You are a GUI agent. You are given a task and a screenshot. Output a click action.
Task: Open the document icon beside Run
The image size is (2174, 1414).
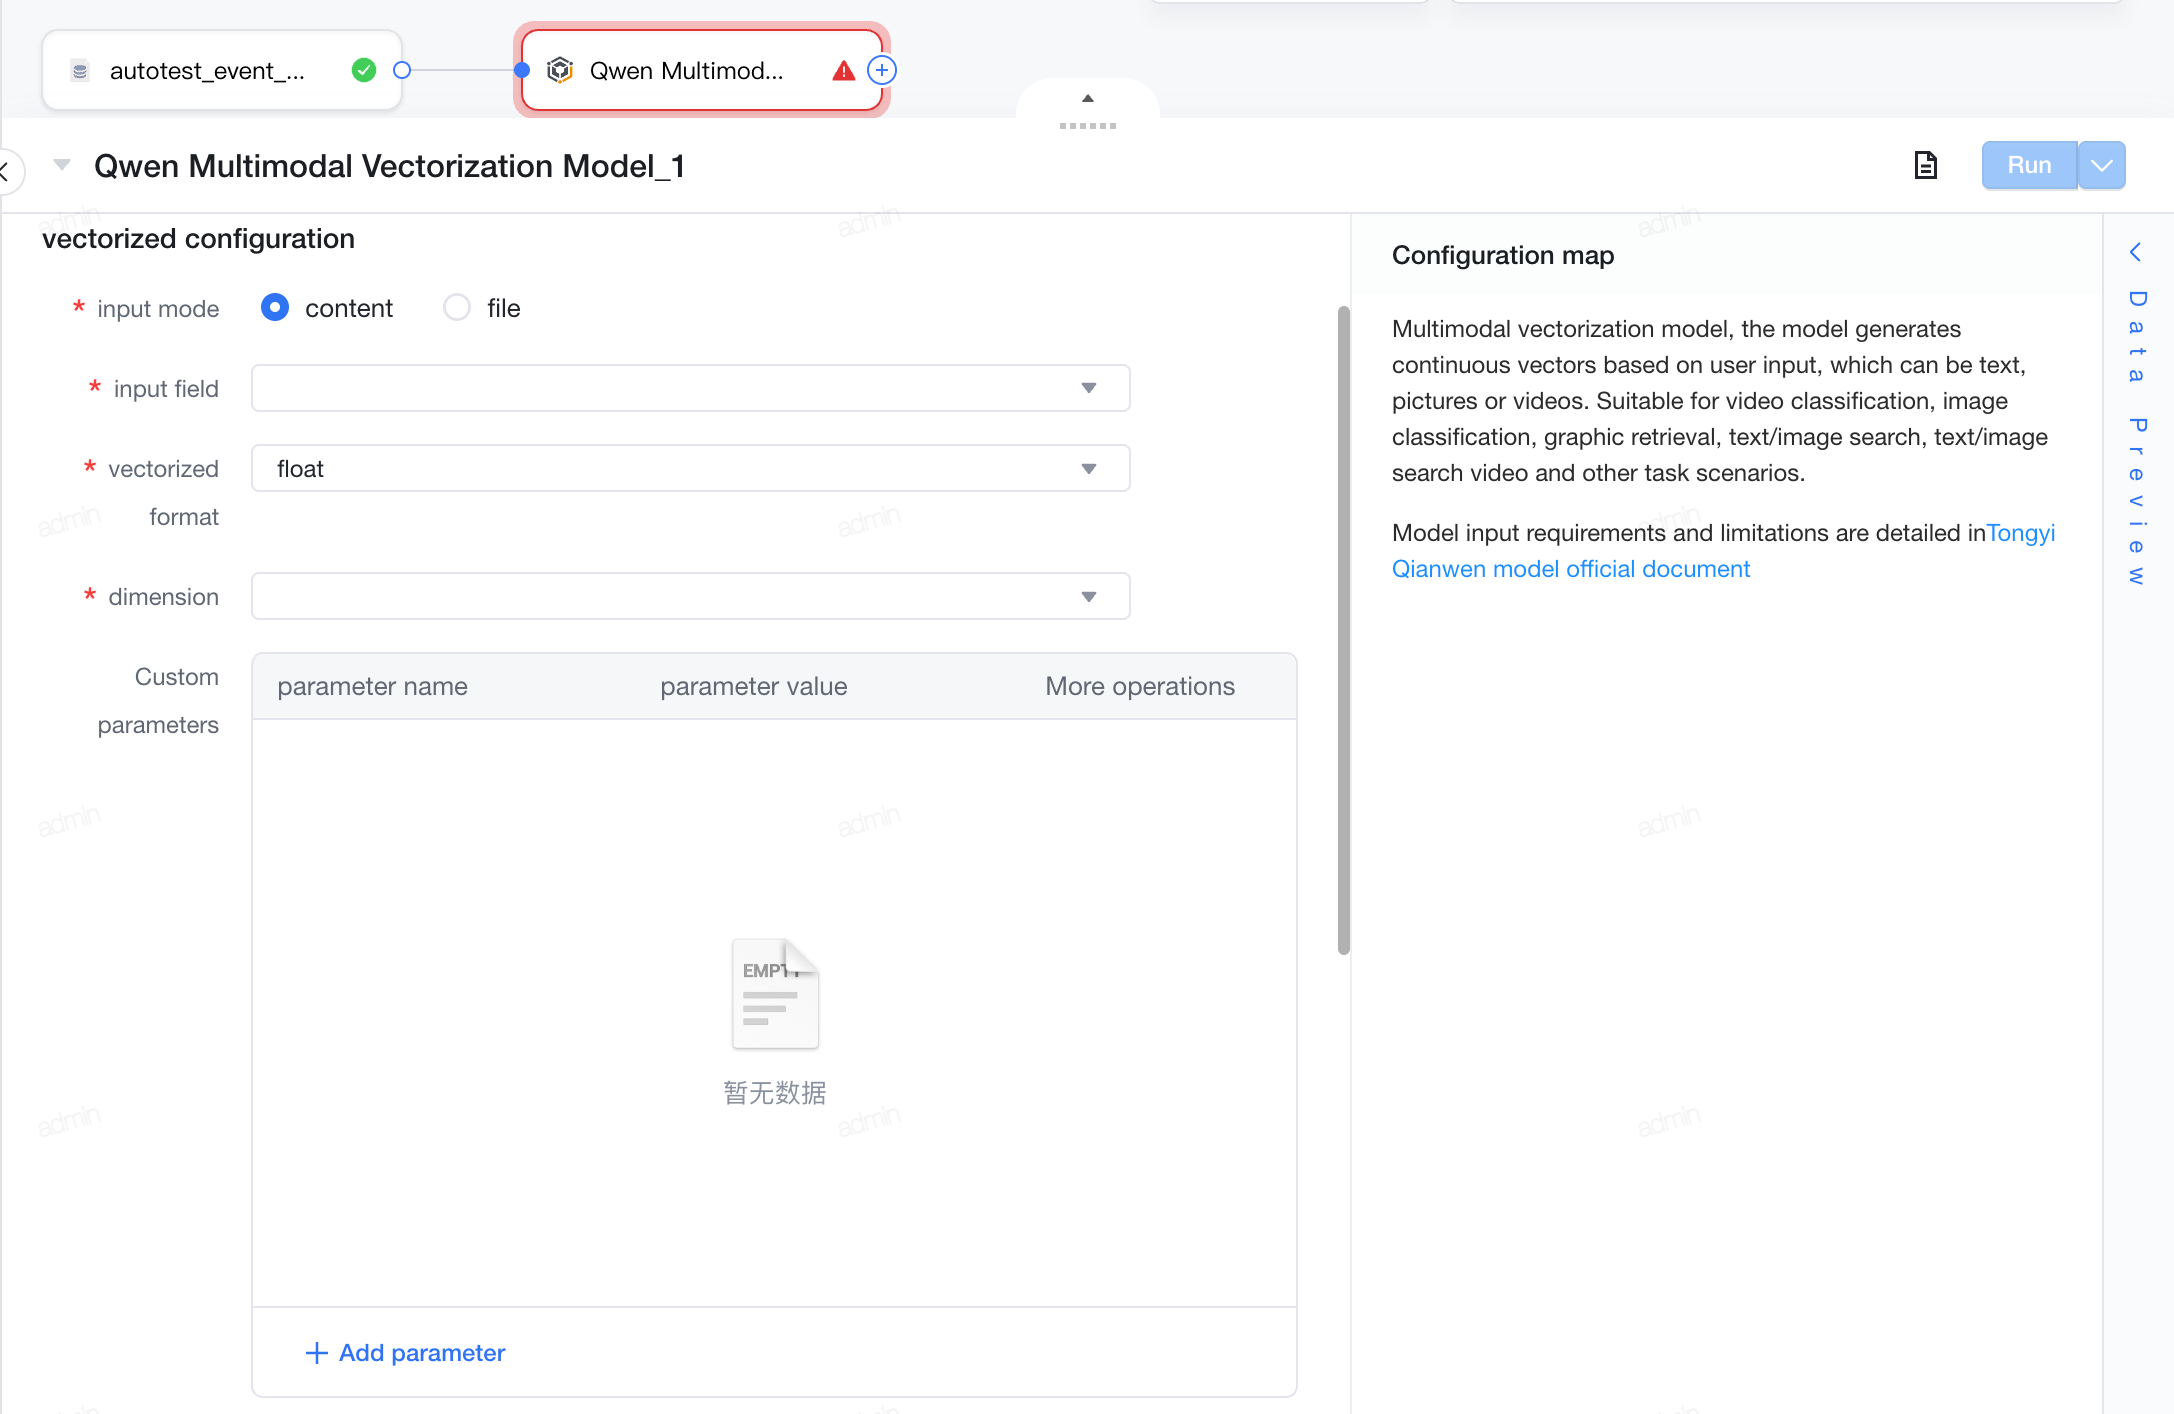pos(1925,165)
